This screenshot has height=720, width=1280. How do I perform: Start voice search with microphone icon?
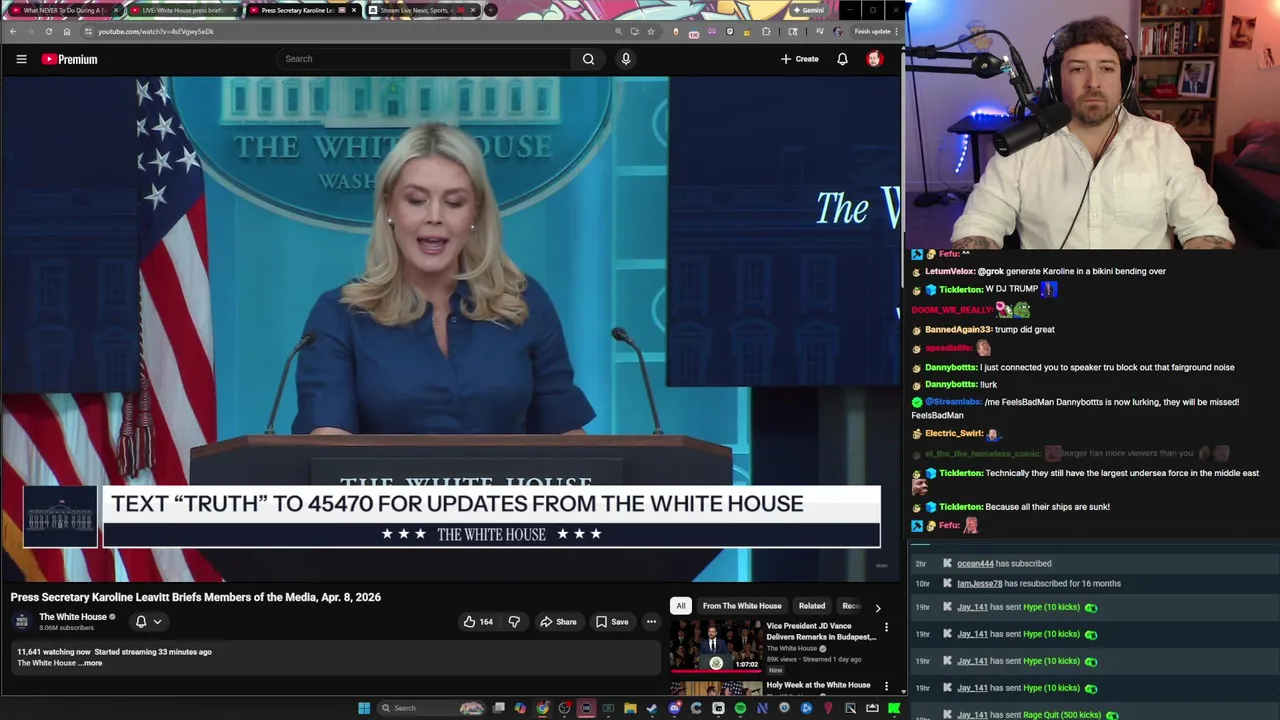click(626, 59)
